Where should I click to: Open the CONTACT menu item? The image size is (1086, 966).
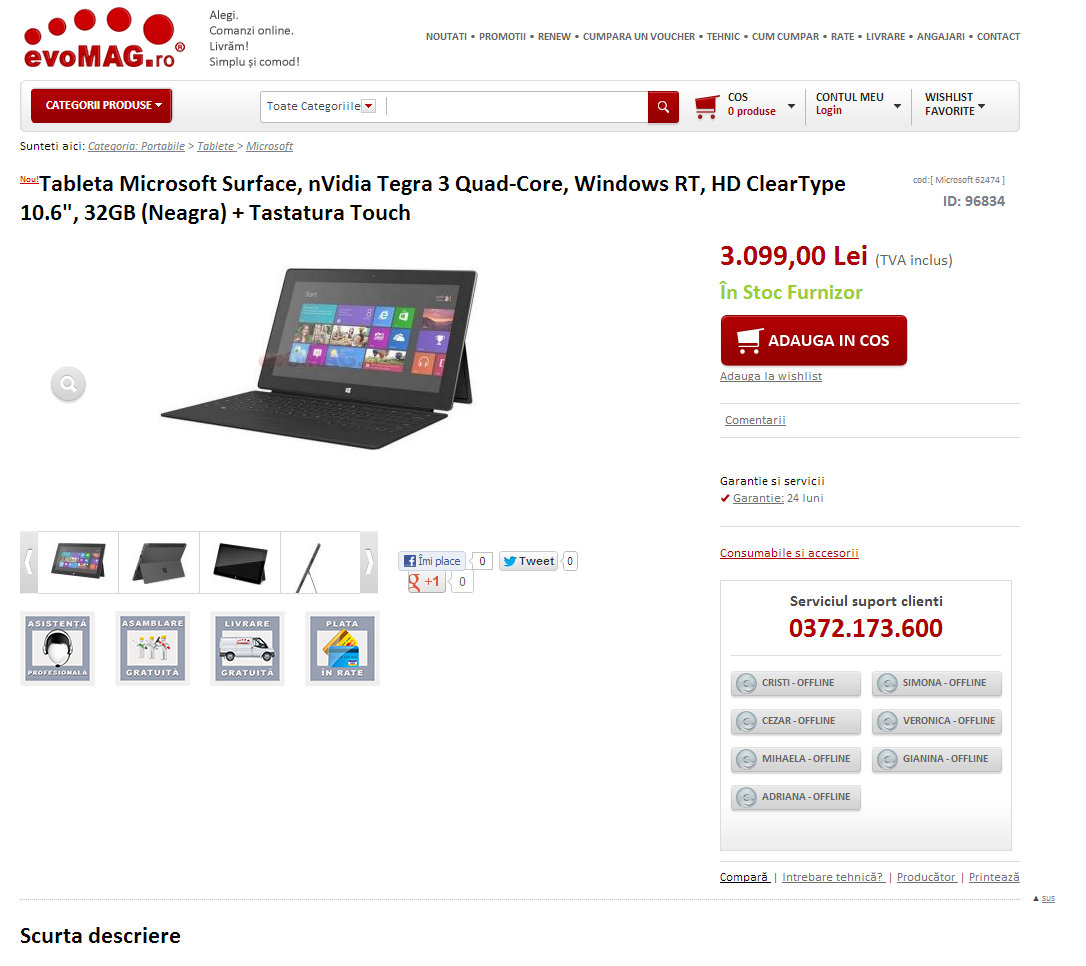click(x=998, y=37)
